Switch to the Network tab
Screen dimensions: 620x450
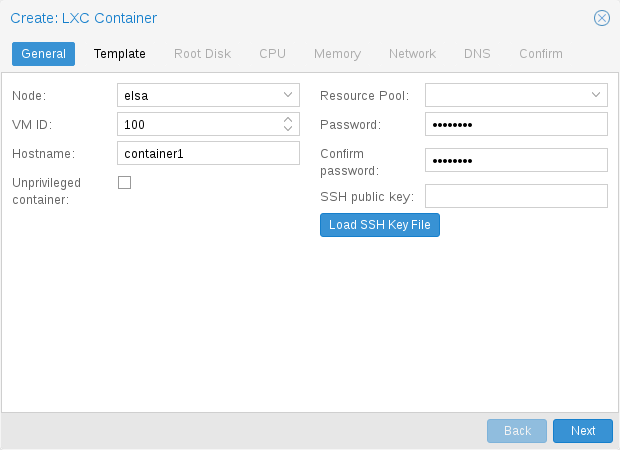click(412, 54)
